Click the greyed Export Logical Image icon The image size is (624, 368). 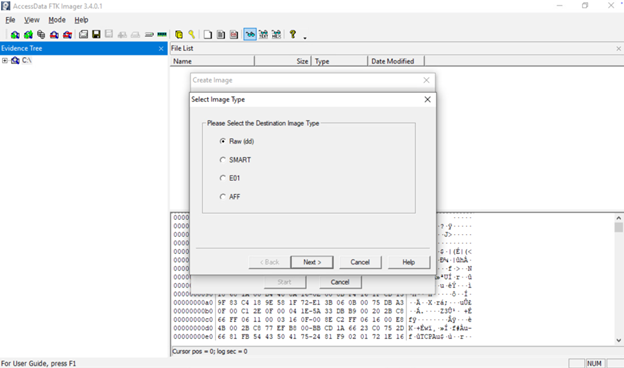(109, 34)
